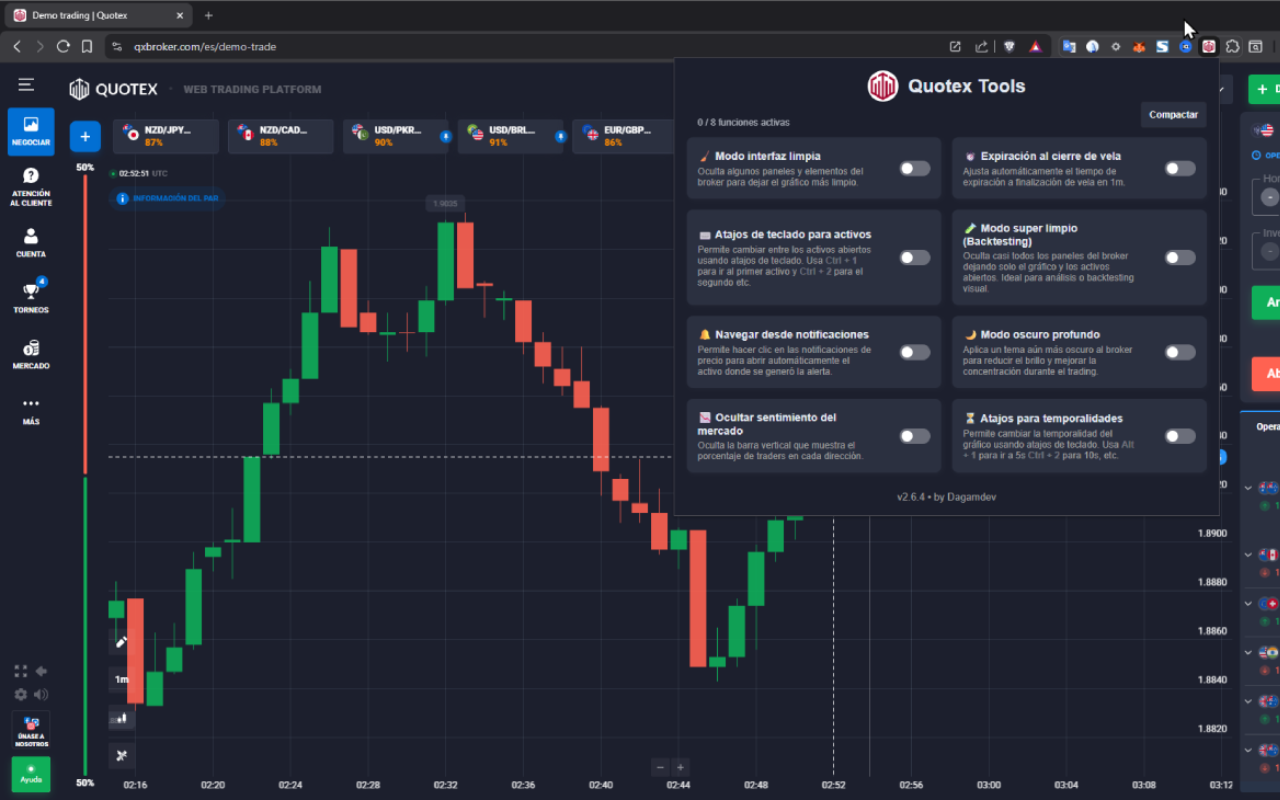This screenshot has height=800, width=1280.
Task: Open the Únase a nosotros social box
Action: click(x=31, y=731)
